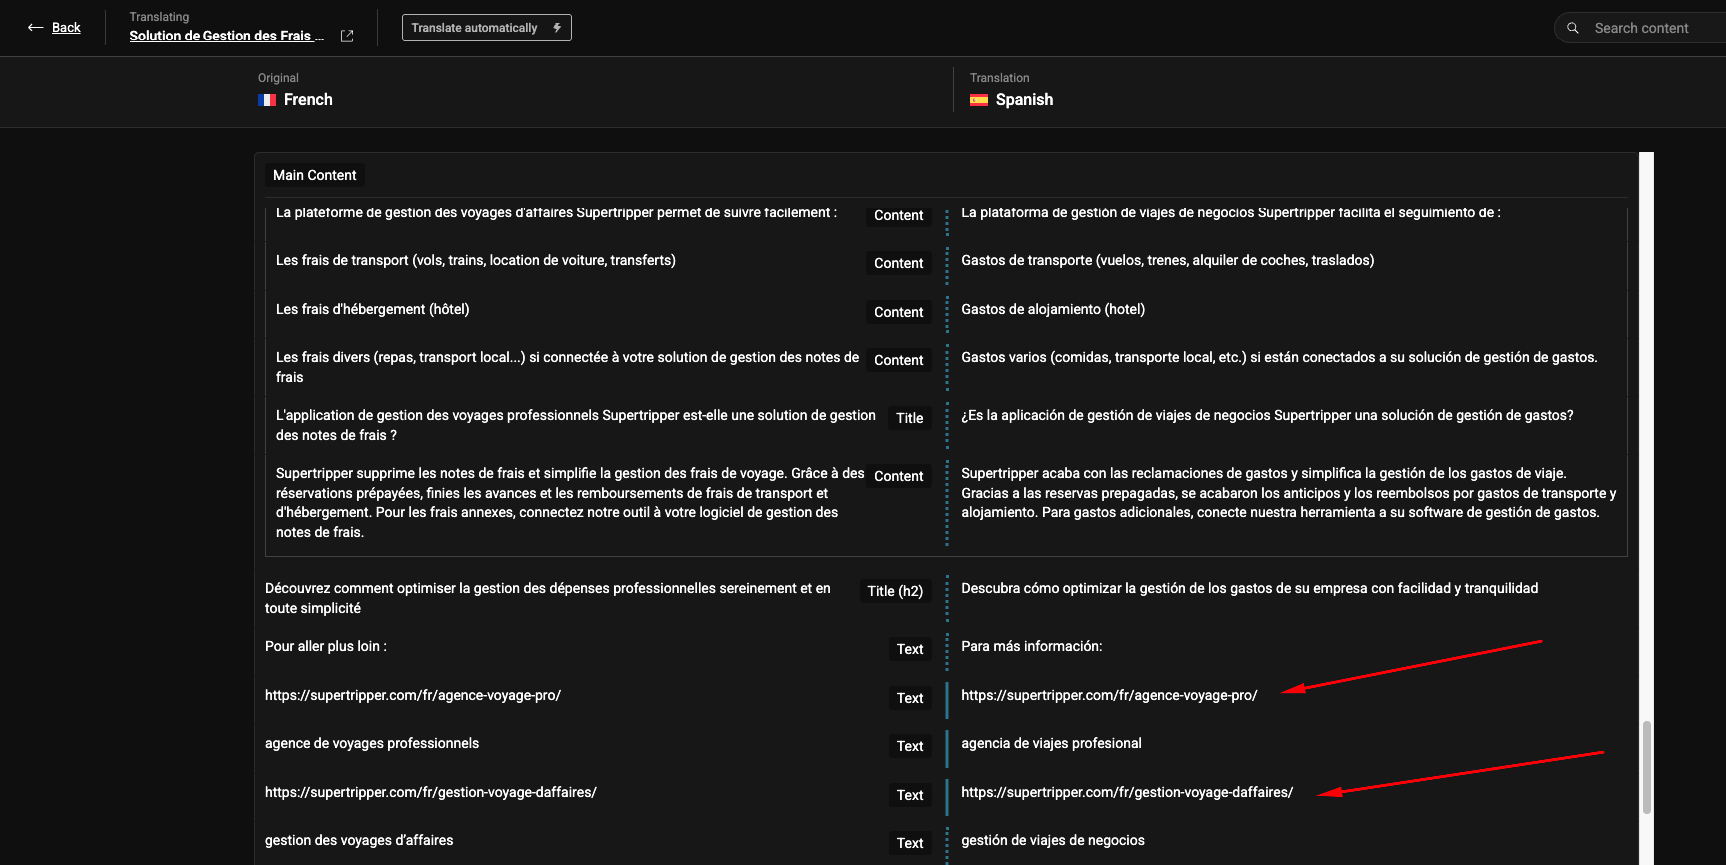Click Text tag next to French gestion-voyage-daffaires URL
This screenshot has width=1726, height=865.
tap(910, 795)
